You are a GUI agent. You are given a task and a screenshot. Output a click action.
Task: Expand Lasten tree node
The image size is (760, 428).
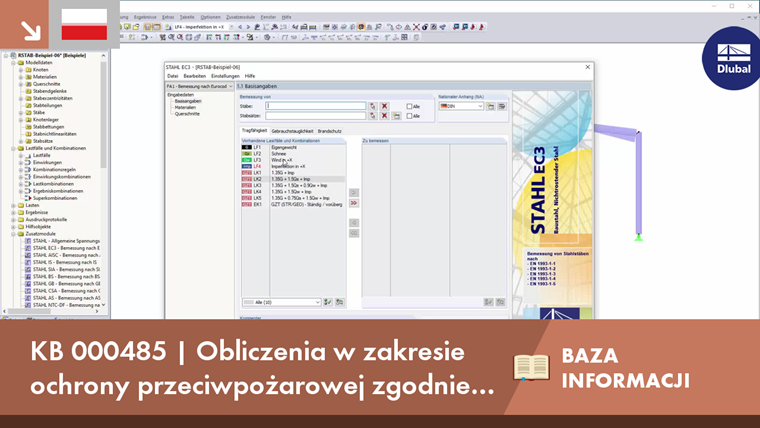click(x=14, y=206)
